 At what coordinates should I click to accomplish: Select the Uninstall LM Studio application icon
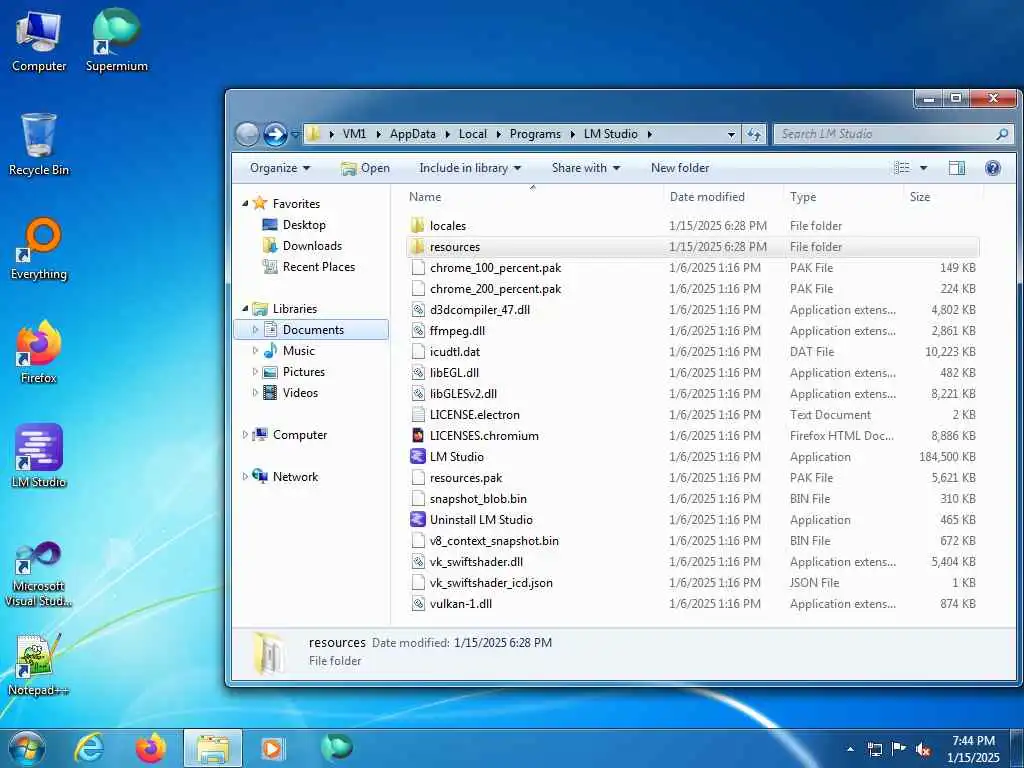click(x=418, y=520)
